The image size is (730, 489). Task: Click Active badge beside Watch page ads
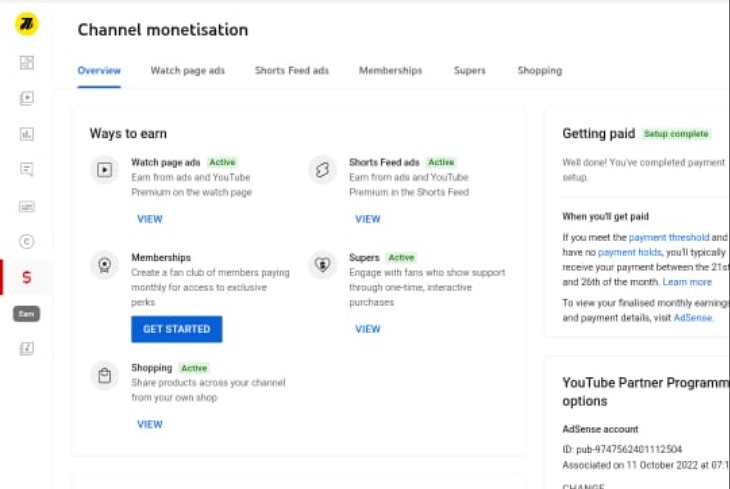(222, 162)
